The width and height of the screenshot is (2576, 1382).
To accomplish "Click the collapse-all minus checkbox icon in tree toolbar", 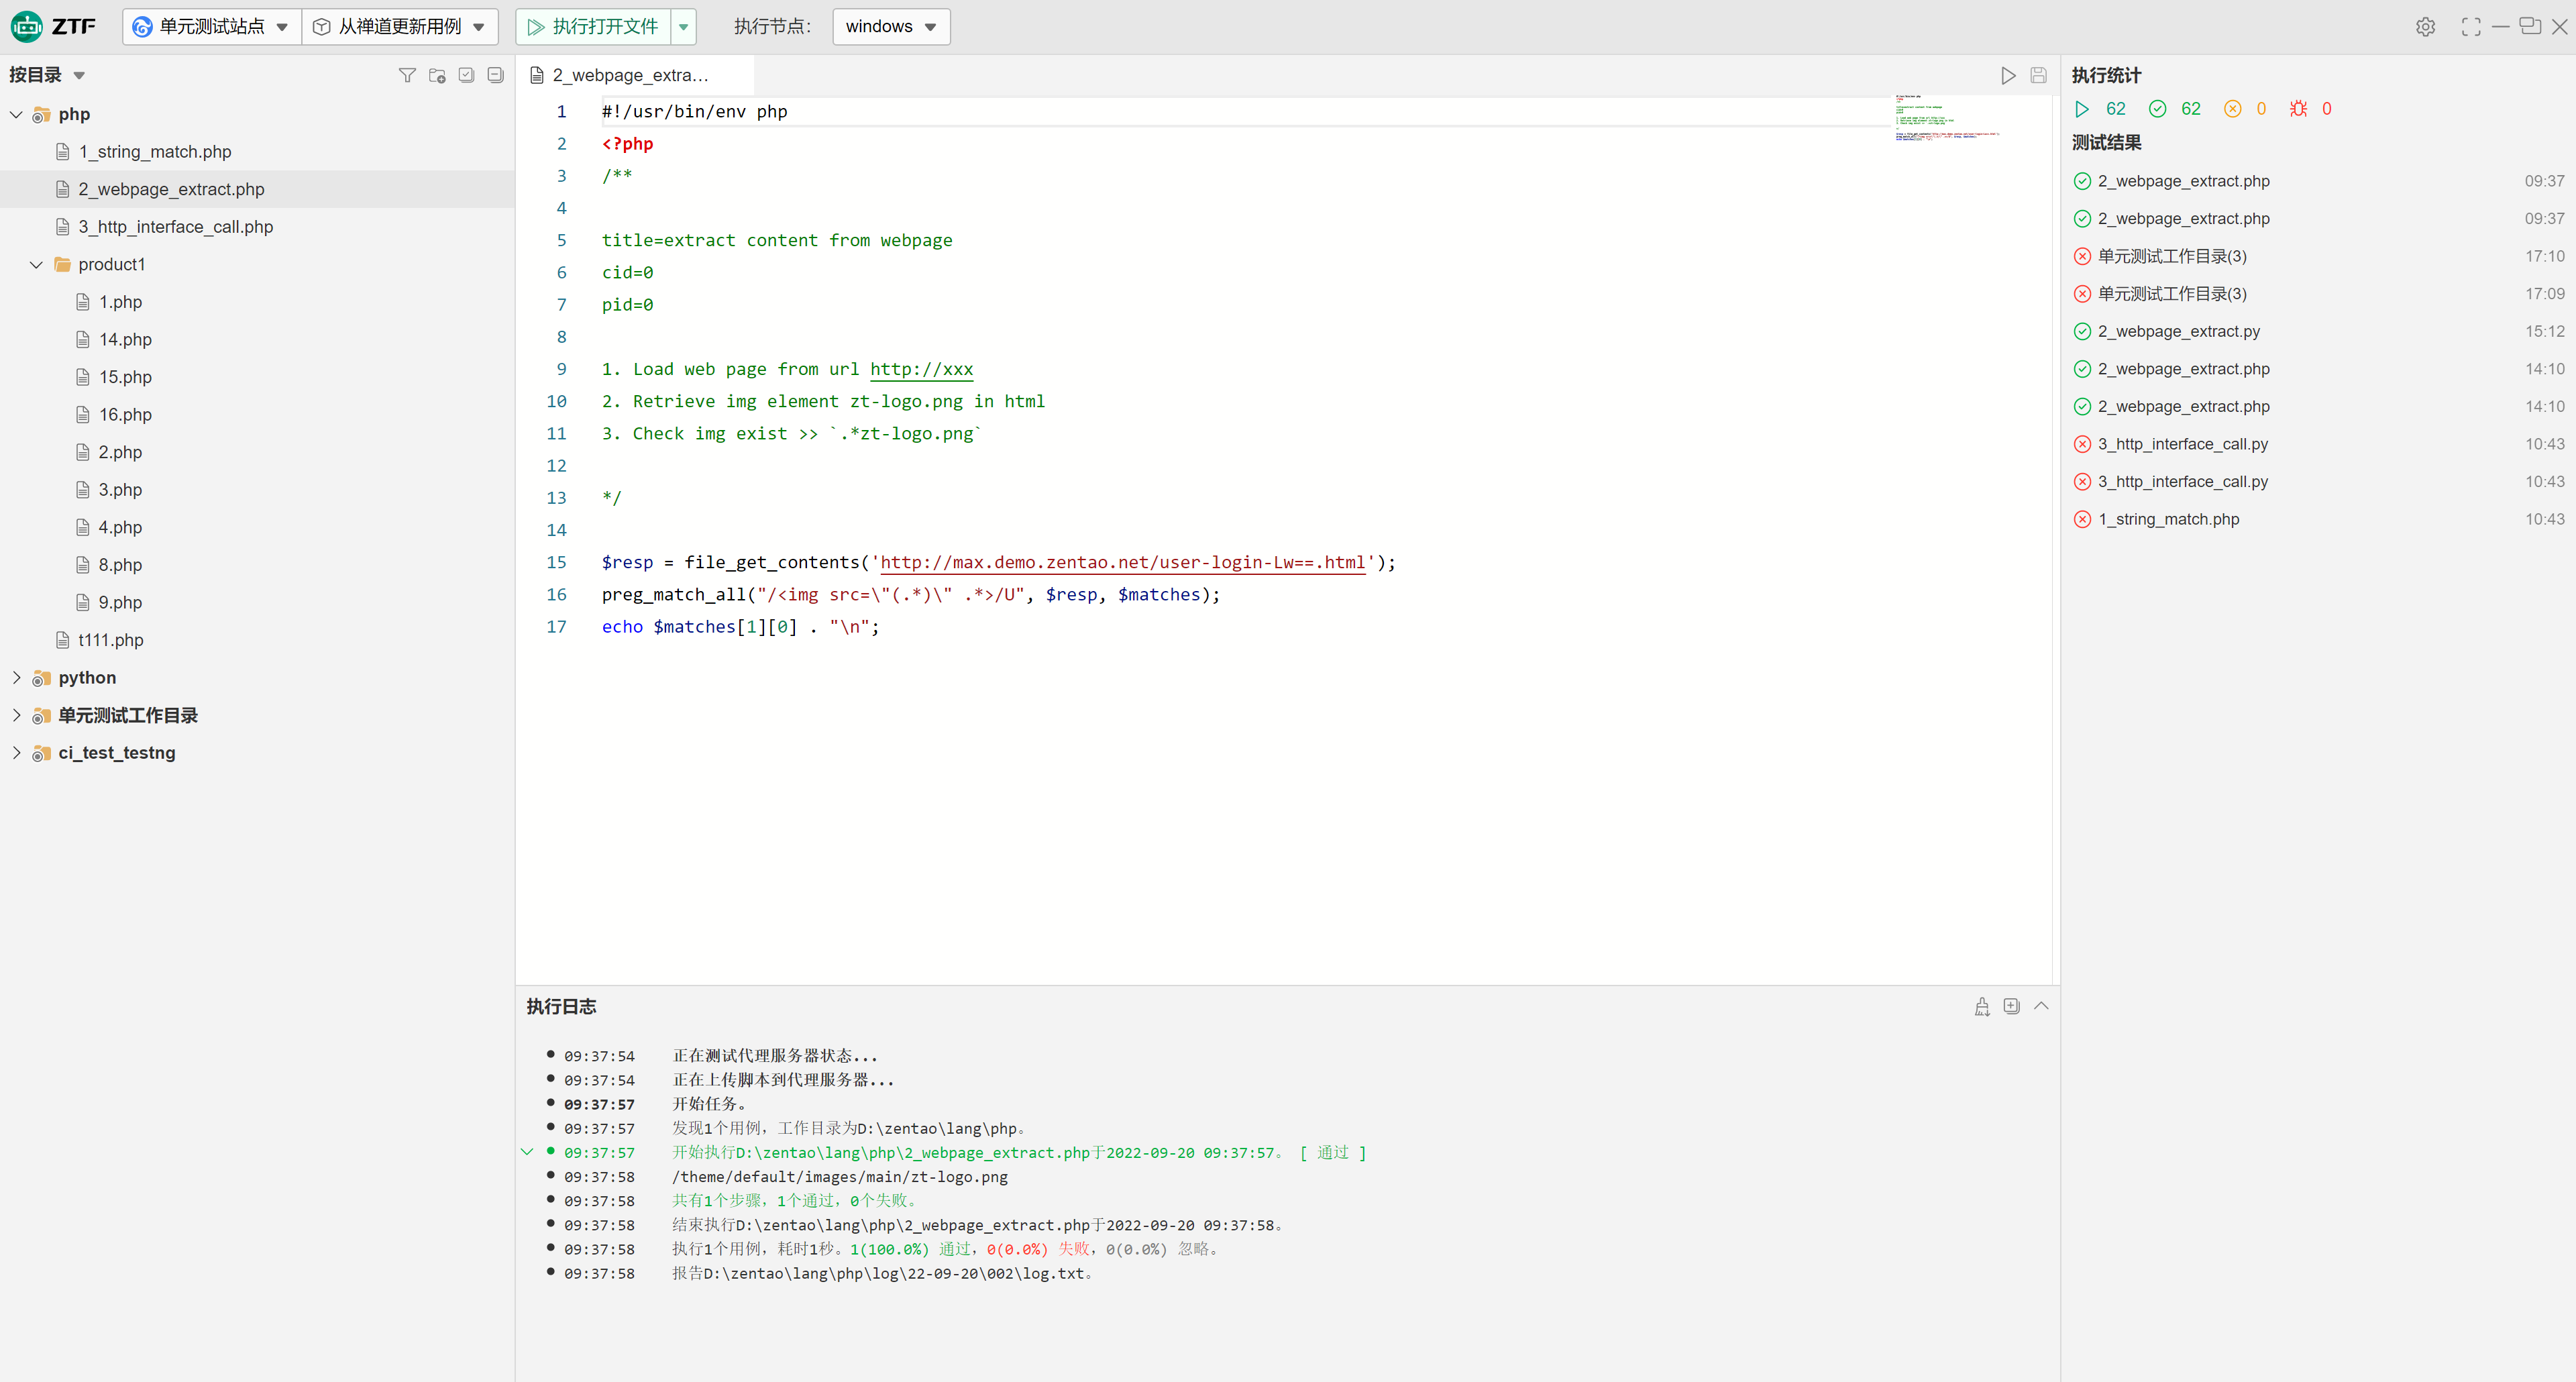I will [x=495, y=75].
